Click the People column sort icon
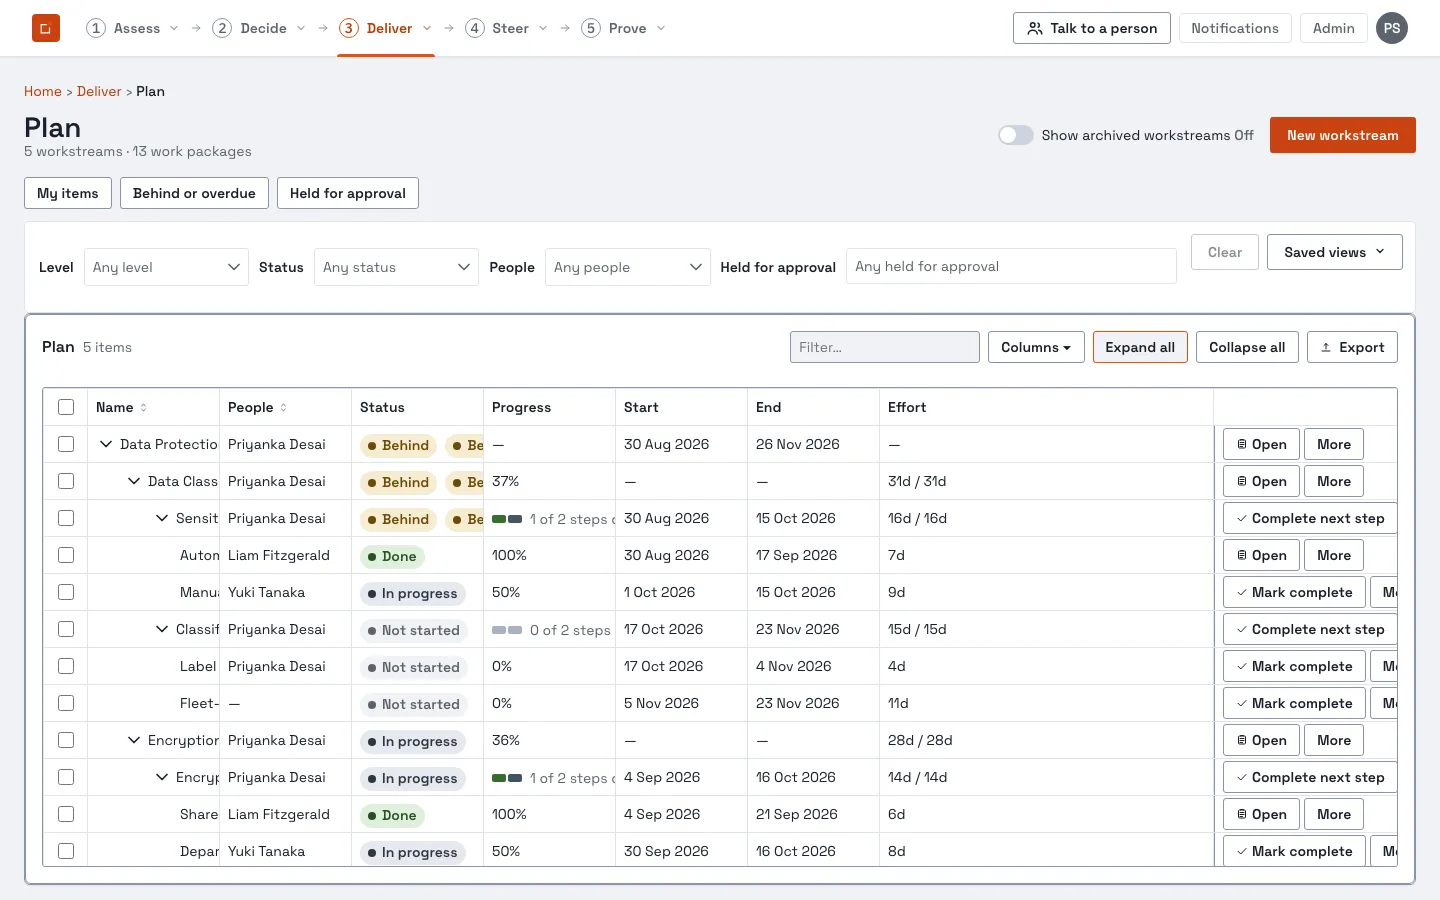Viewport: 1440px width, 900px height. [283, 407]
